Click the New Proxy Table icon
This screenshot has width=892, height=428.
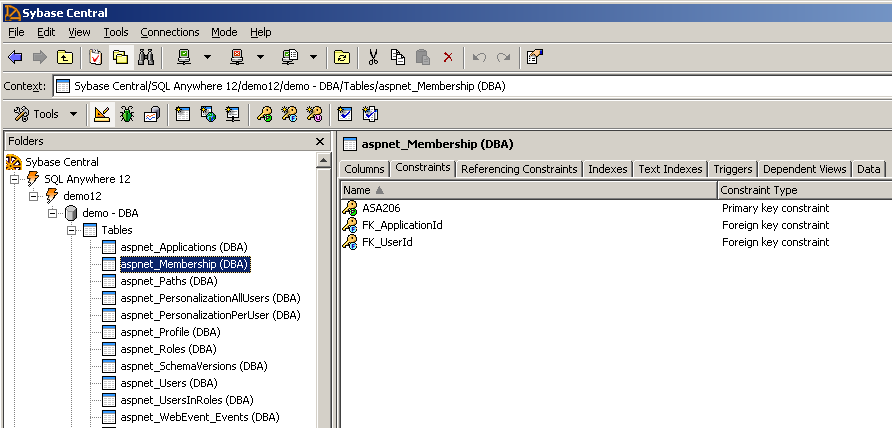click(x=233, y=114)
